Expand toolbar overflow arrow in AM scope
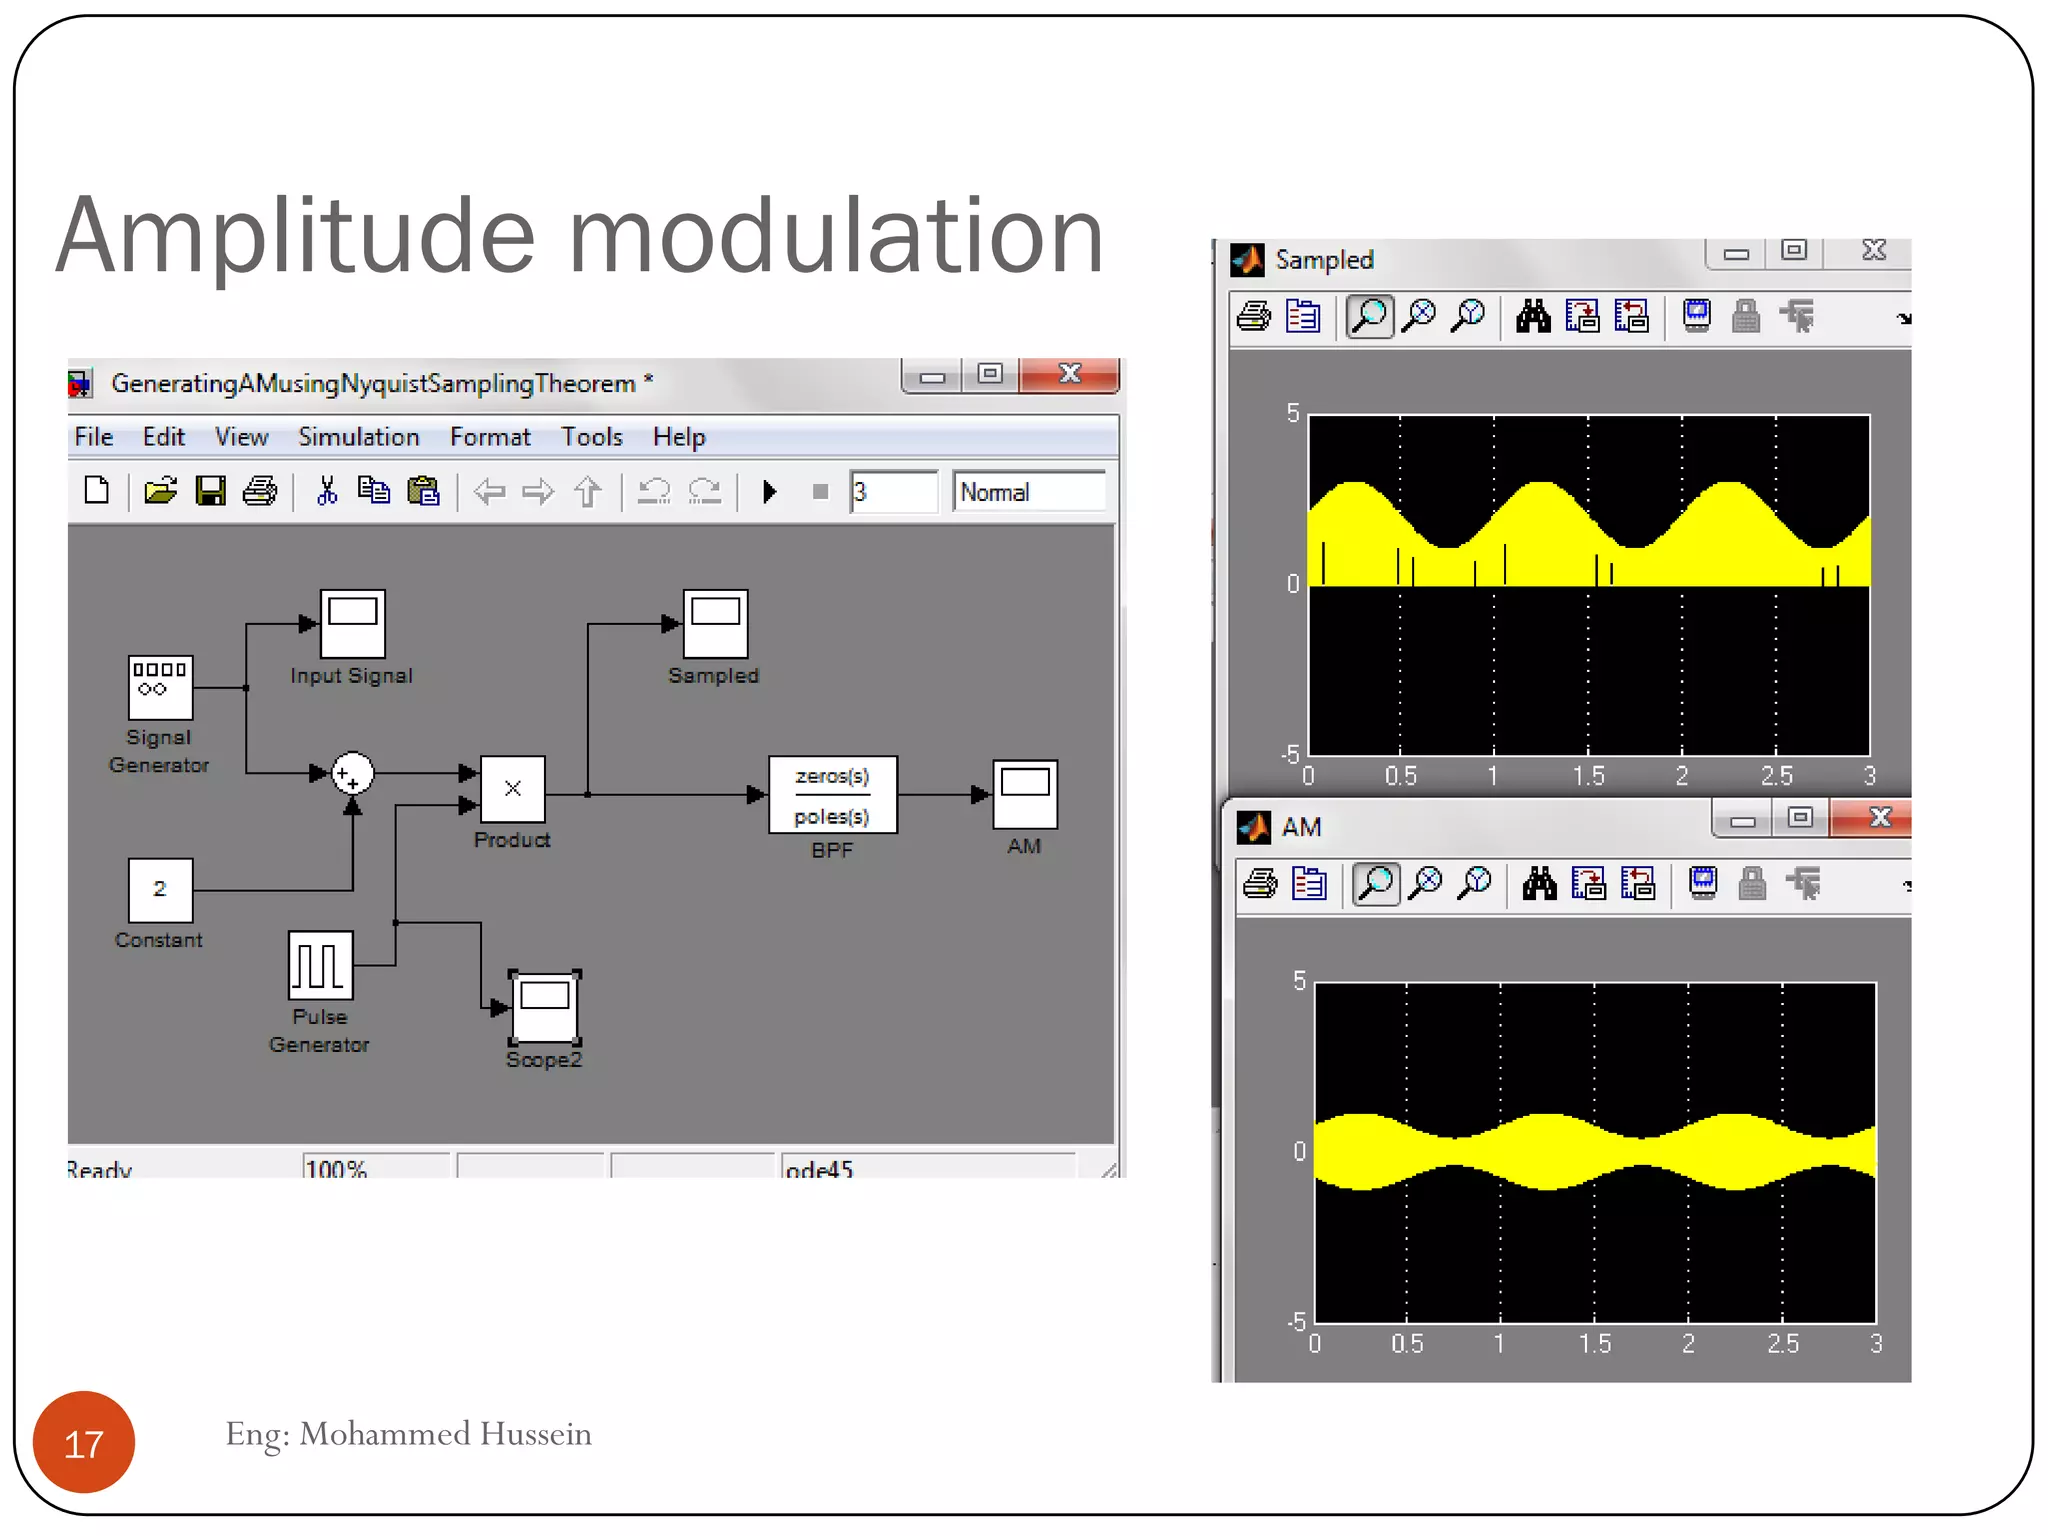Viewport: 2048px width, 1536px height. tap(1906, 886)
